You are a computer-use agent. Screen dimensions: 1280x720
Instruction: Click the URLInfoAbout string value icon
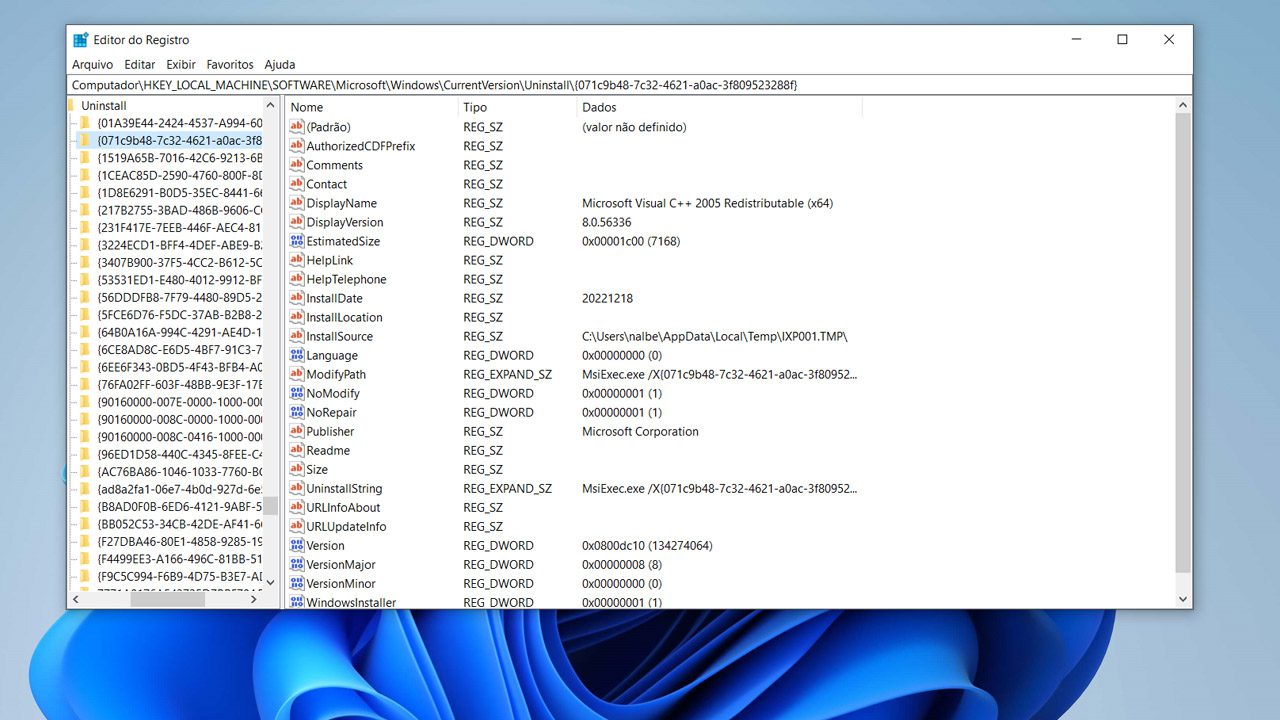pos(296,507)
